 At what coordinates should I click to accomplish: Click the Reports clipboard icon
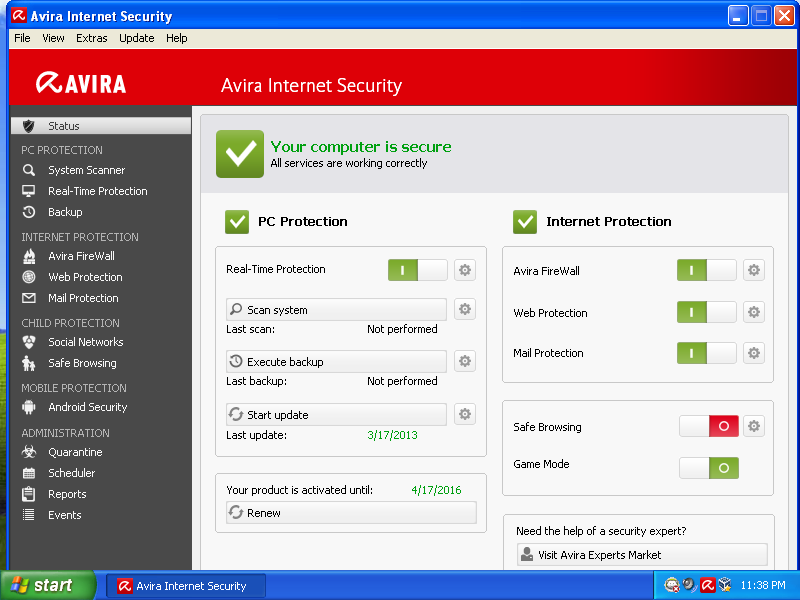tap(29, 494)
